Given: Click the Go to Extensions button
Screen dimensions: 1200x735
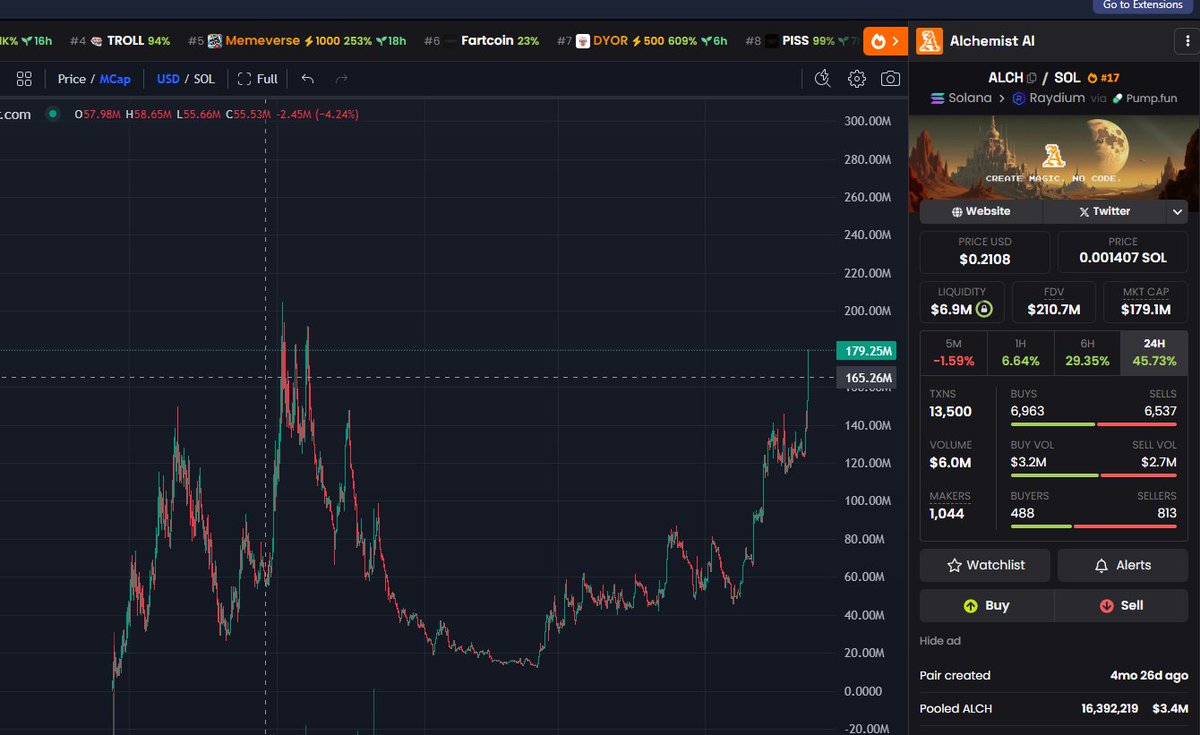Looking at the screenshot, I should 1142,6.
